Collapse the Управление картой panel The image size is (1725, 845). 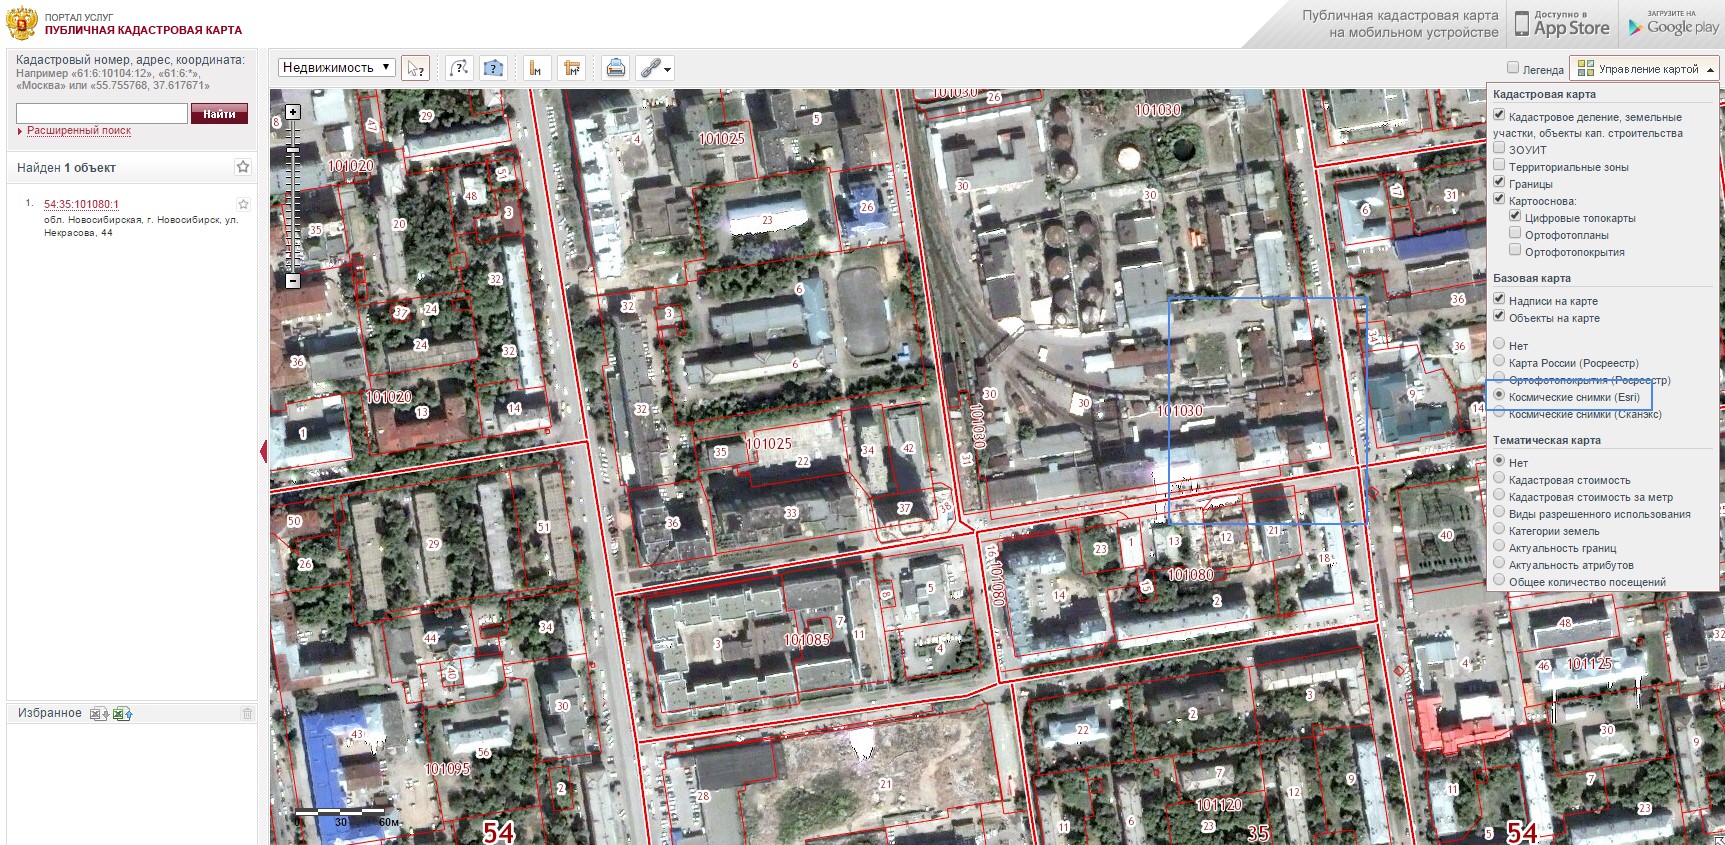point(1711,69)
